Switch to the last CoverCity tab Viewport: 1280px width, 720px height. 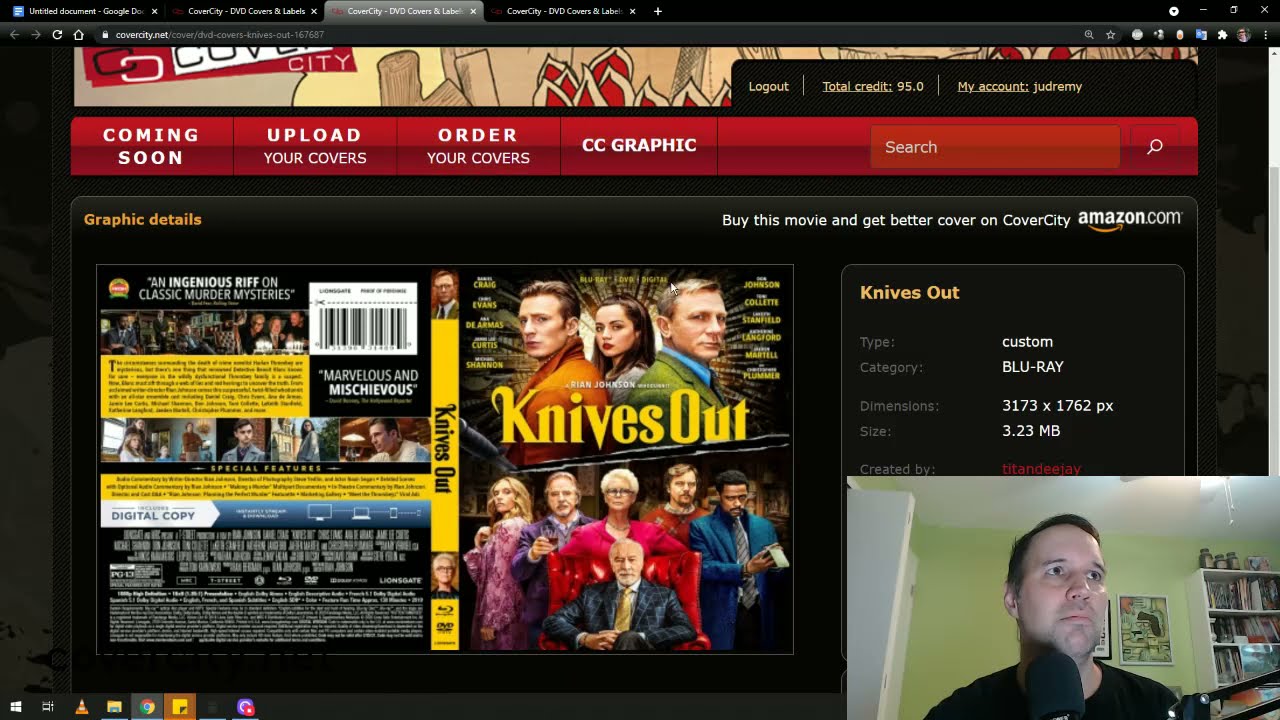click(563, 11)
